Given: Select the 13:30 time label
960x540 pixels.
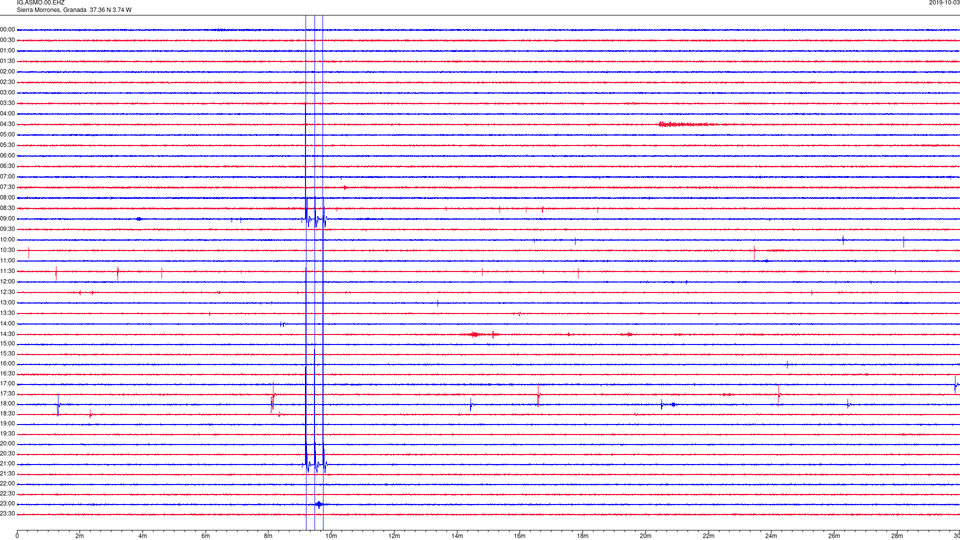Looking at the screenshot, I should 8,313.
